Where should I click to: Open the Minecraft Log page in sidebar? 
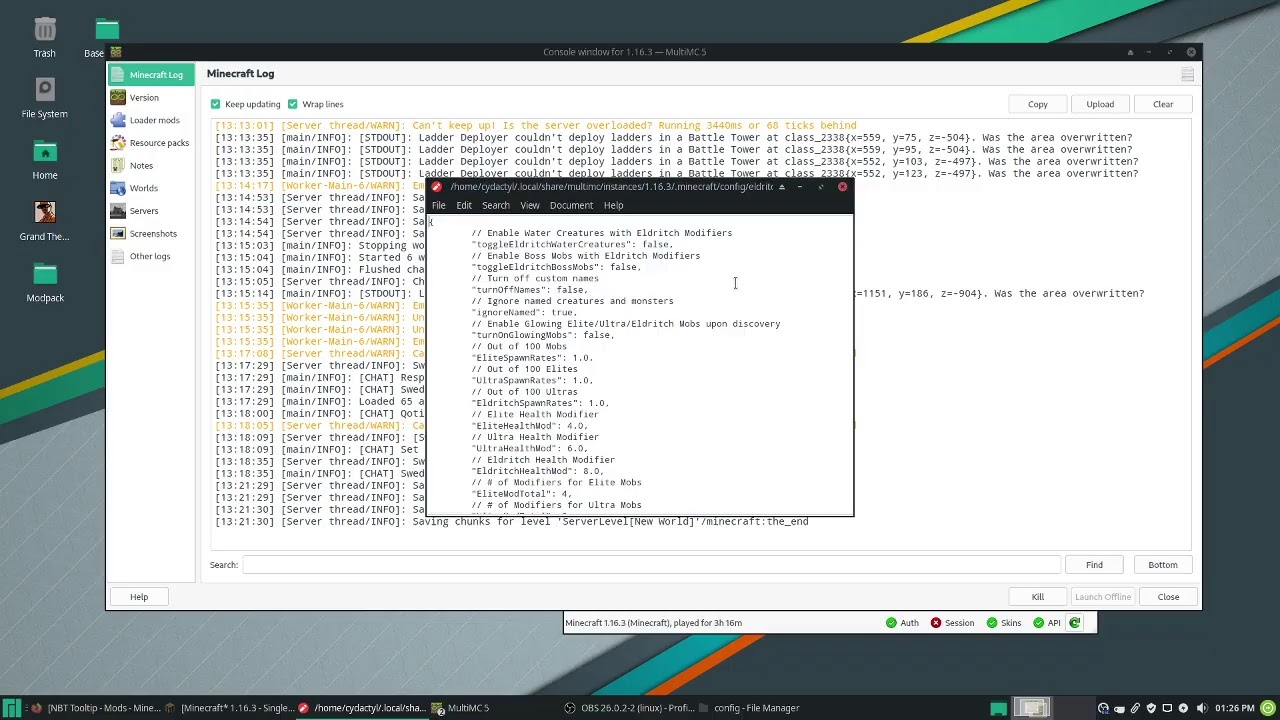pyautogui.click(x=150, y=75)
